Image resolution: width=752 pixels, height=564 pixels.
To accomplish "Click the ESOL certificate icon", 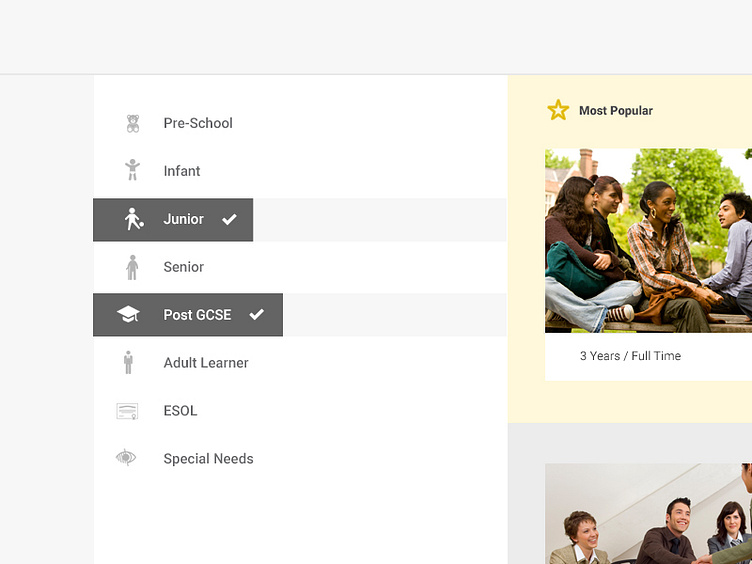I will [x=127, y=411].
